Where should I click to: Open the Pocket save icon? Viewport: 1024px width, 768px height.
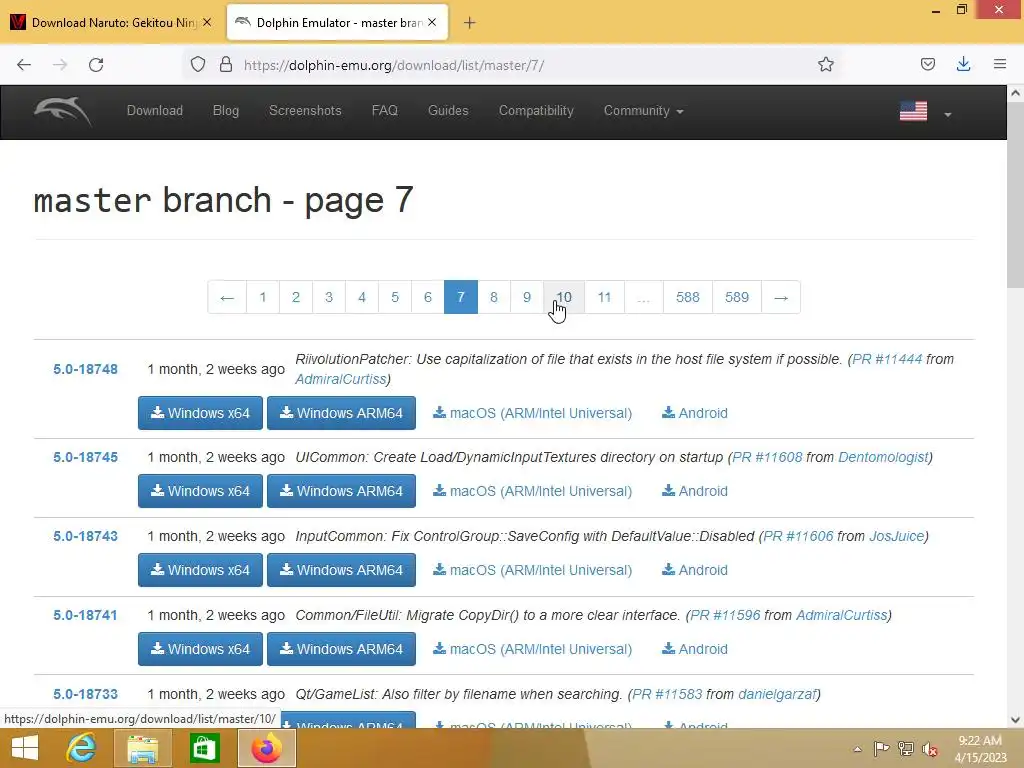927,64
